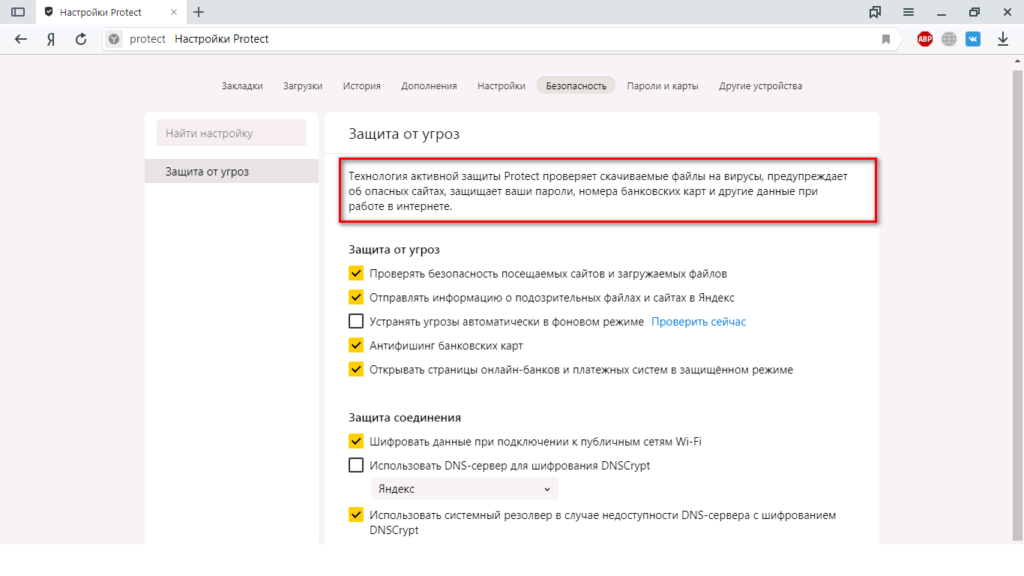Reload the page

(81, 39)
